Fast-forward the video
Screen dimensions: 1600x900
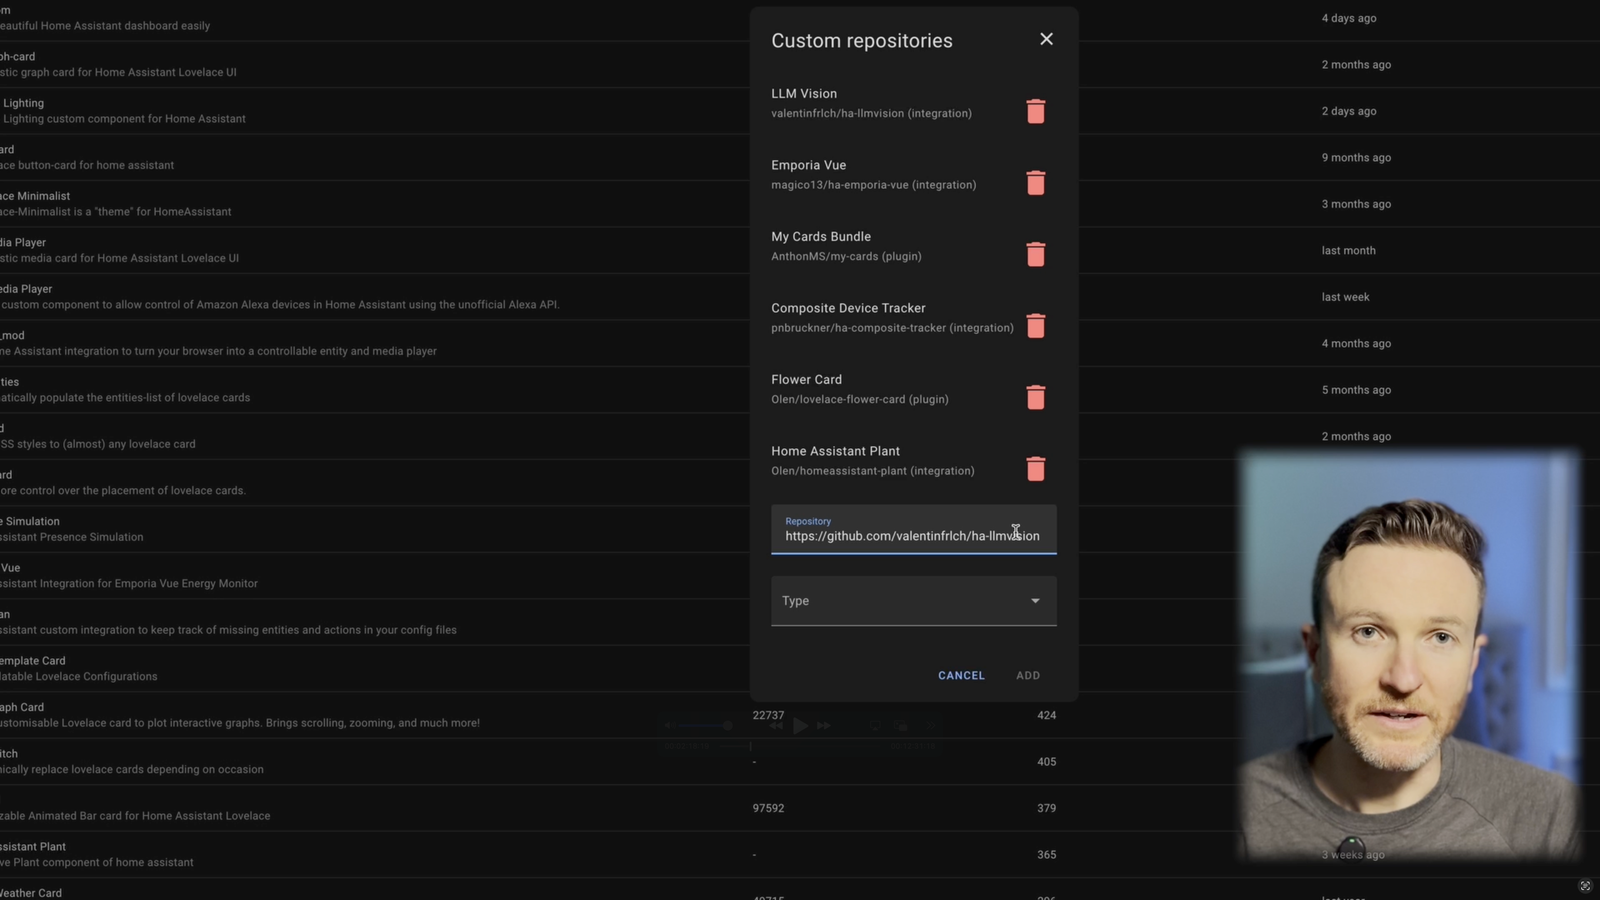pyautogui.click(x=823, y=726)
